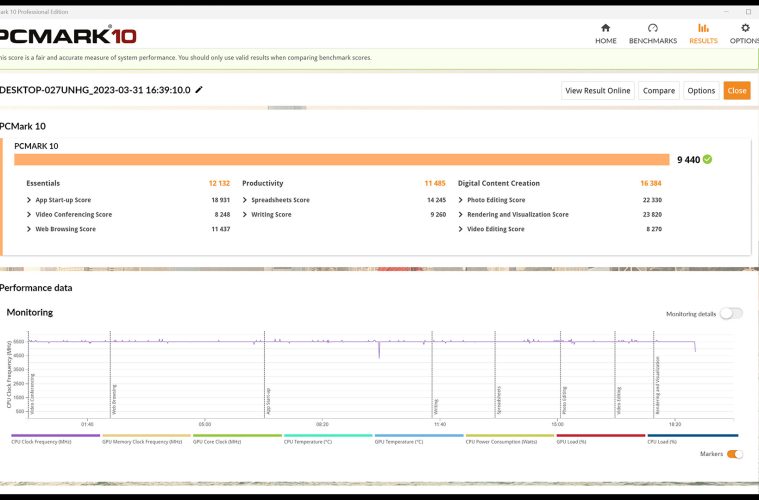759x500 pixels.
Task: Click View Result Online button
Action: click(x=598, y=91)
